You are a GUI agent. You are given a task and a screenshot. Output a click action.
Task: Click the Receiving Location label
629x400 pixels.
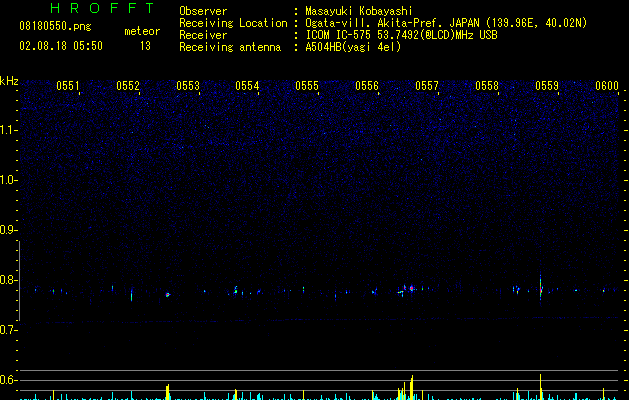[x=233, y=23]
